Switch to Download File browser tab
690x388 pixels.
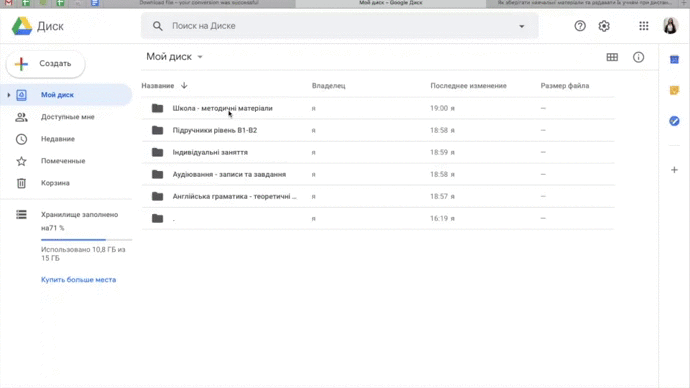click(x=199, y=3)
